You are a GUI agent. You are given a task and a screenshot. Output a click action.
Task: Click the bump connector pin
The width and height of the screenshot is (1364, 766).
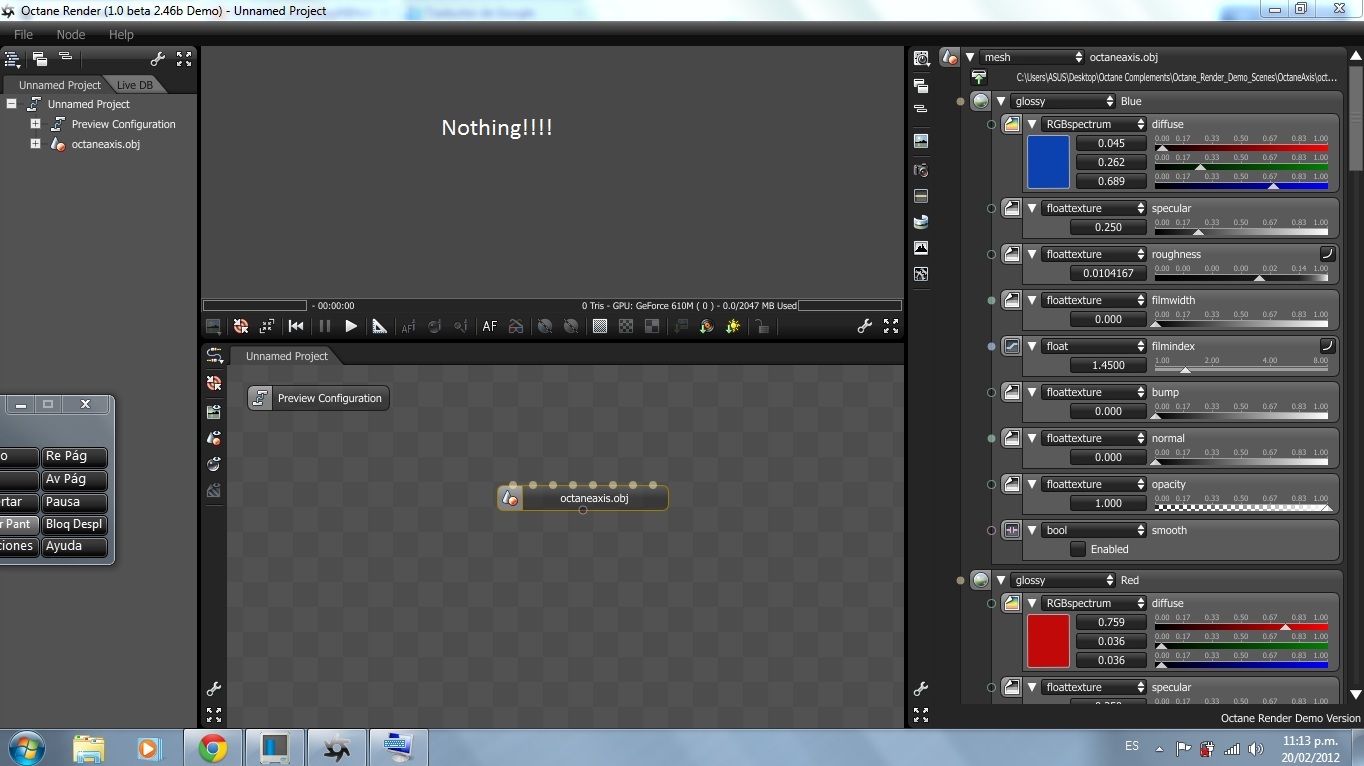click(x=991, y=392)
